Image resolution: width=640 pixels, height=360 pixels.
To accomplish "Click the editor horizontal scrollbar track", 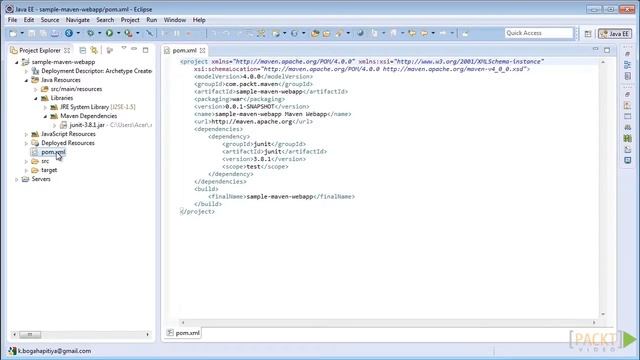I will coord(389,322).
